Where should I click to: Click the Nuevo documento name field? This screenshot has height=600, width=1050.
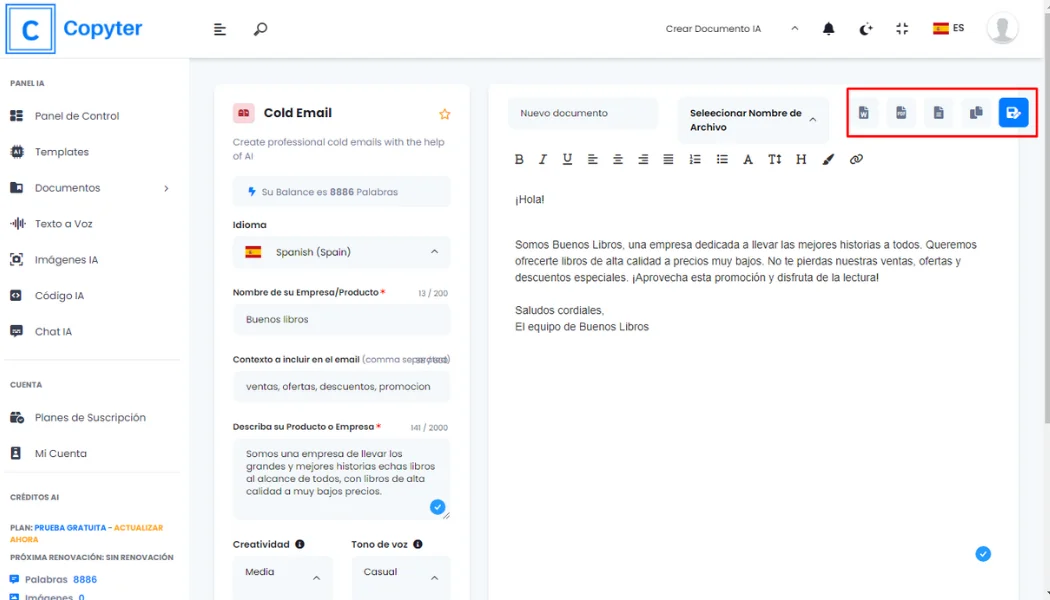582,113
